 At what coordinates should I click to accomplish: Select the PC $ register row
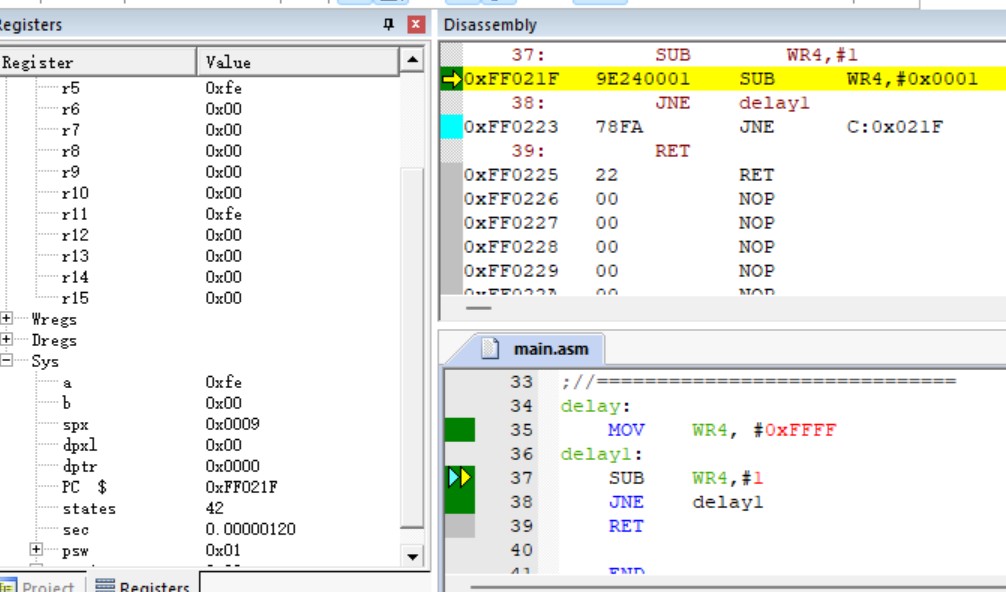tap(199, 487)
